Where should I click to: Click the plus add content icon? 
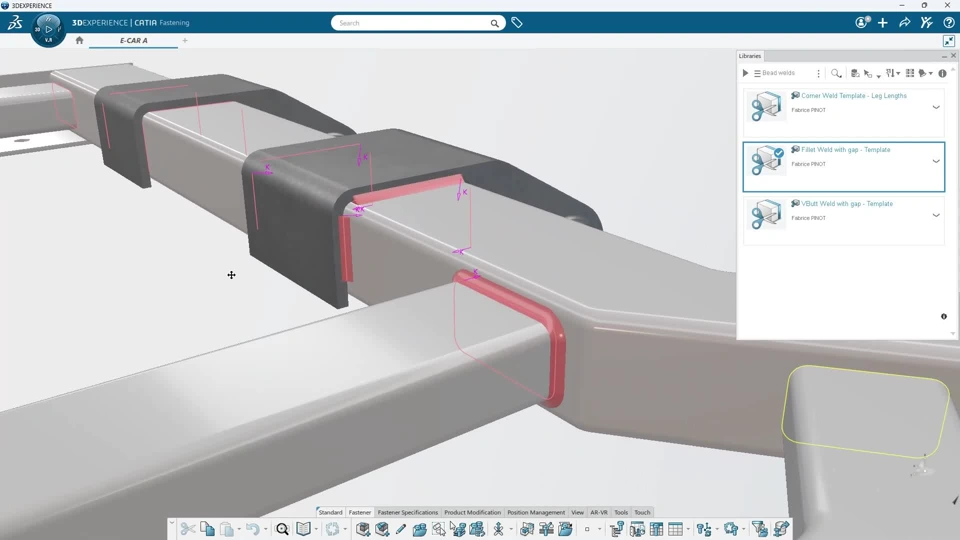882,23
